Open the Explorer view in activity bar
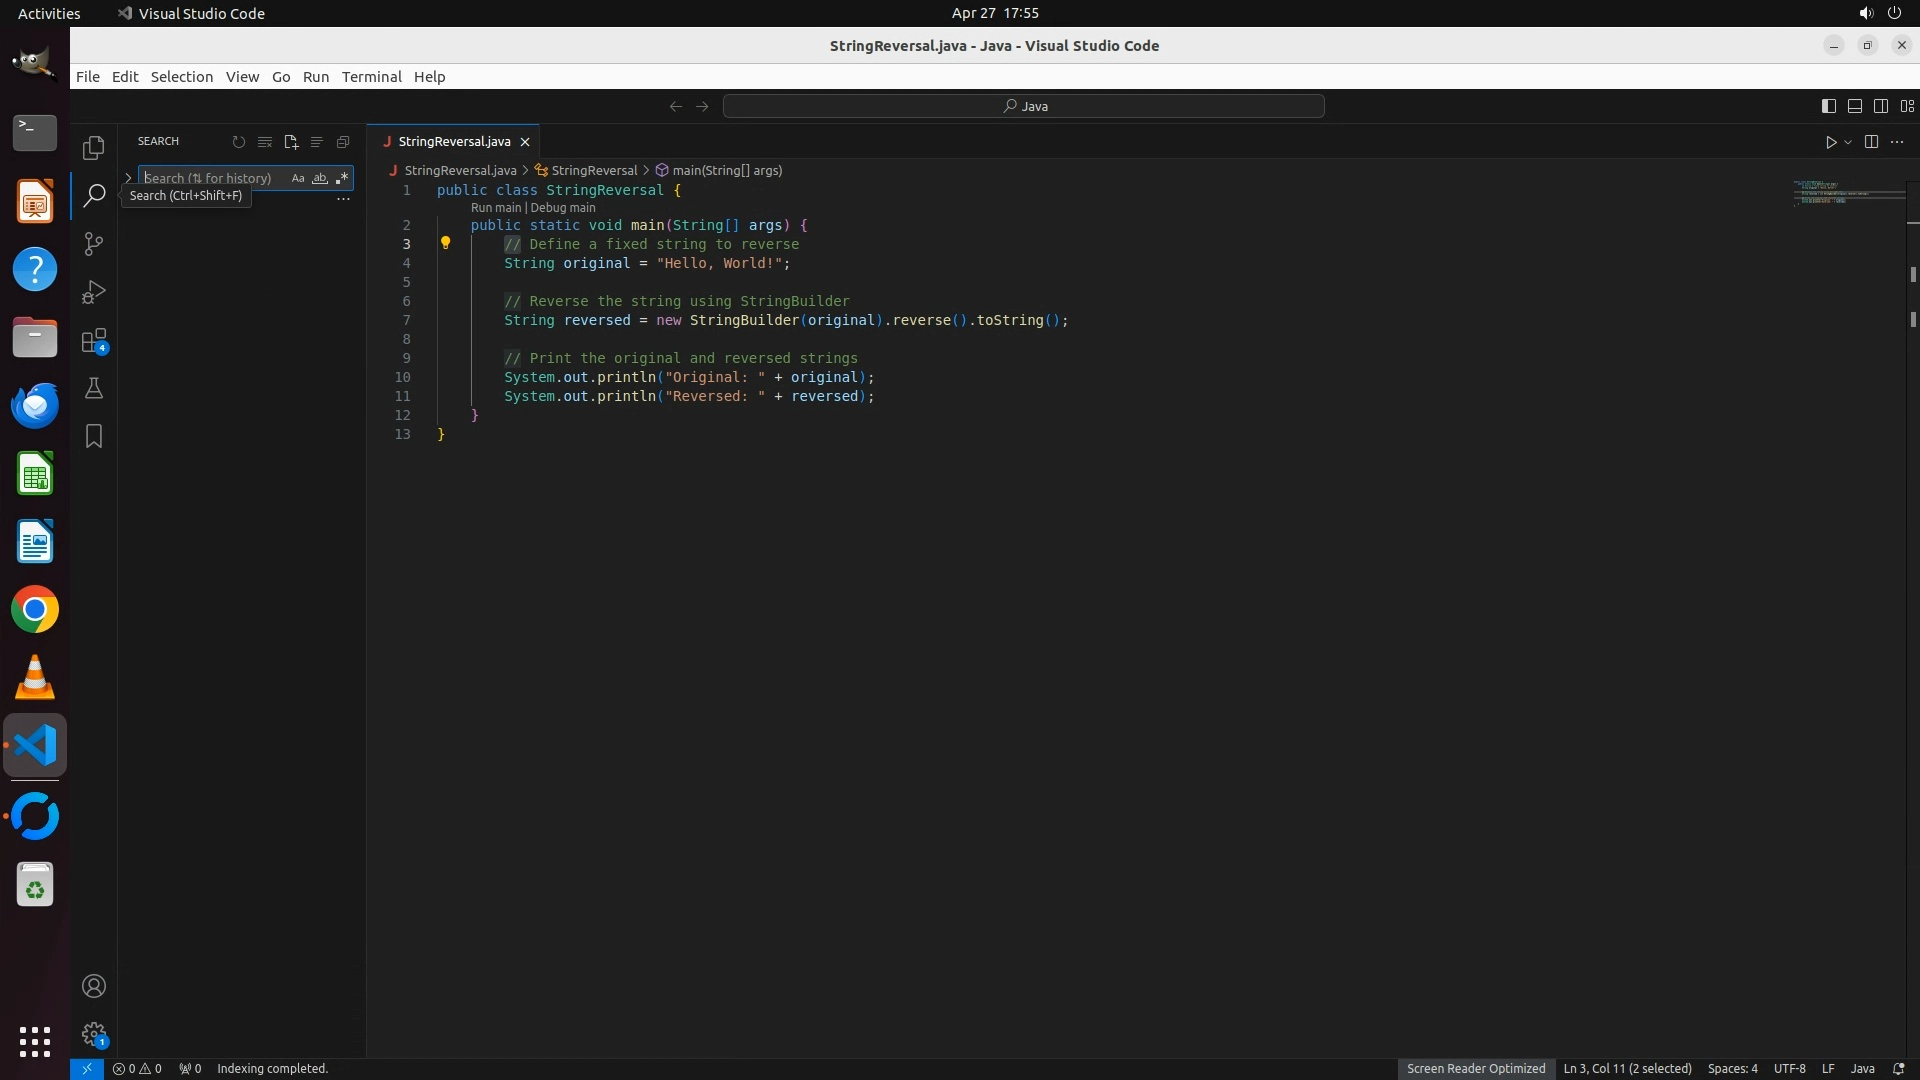Screen dimensions: 1920x1080 point(93,148)
